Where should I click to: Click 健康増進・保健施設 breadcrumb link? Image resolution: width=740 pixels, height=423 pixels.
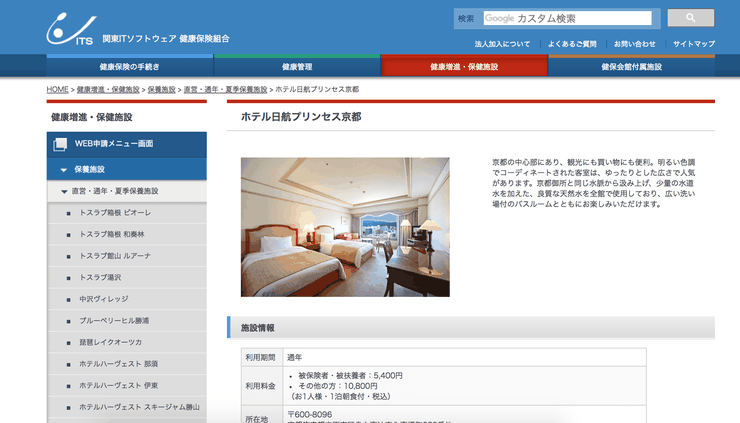pos(108,89)
